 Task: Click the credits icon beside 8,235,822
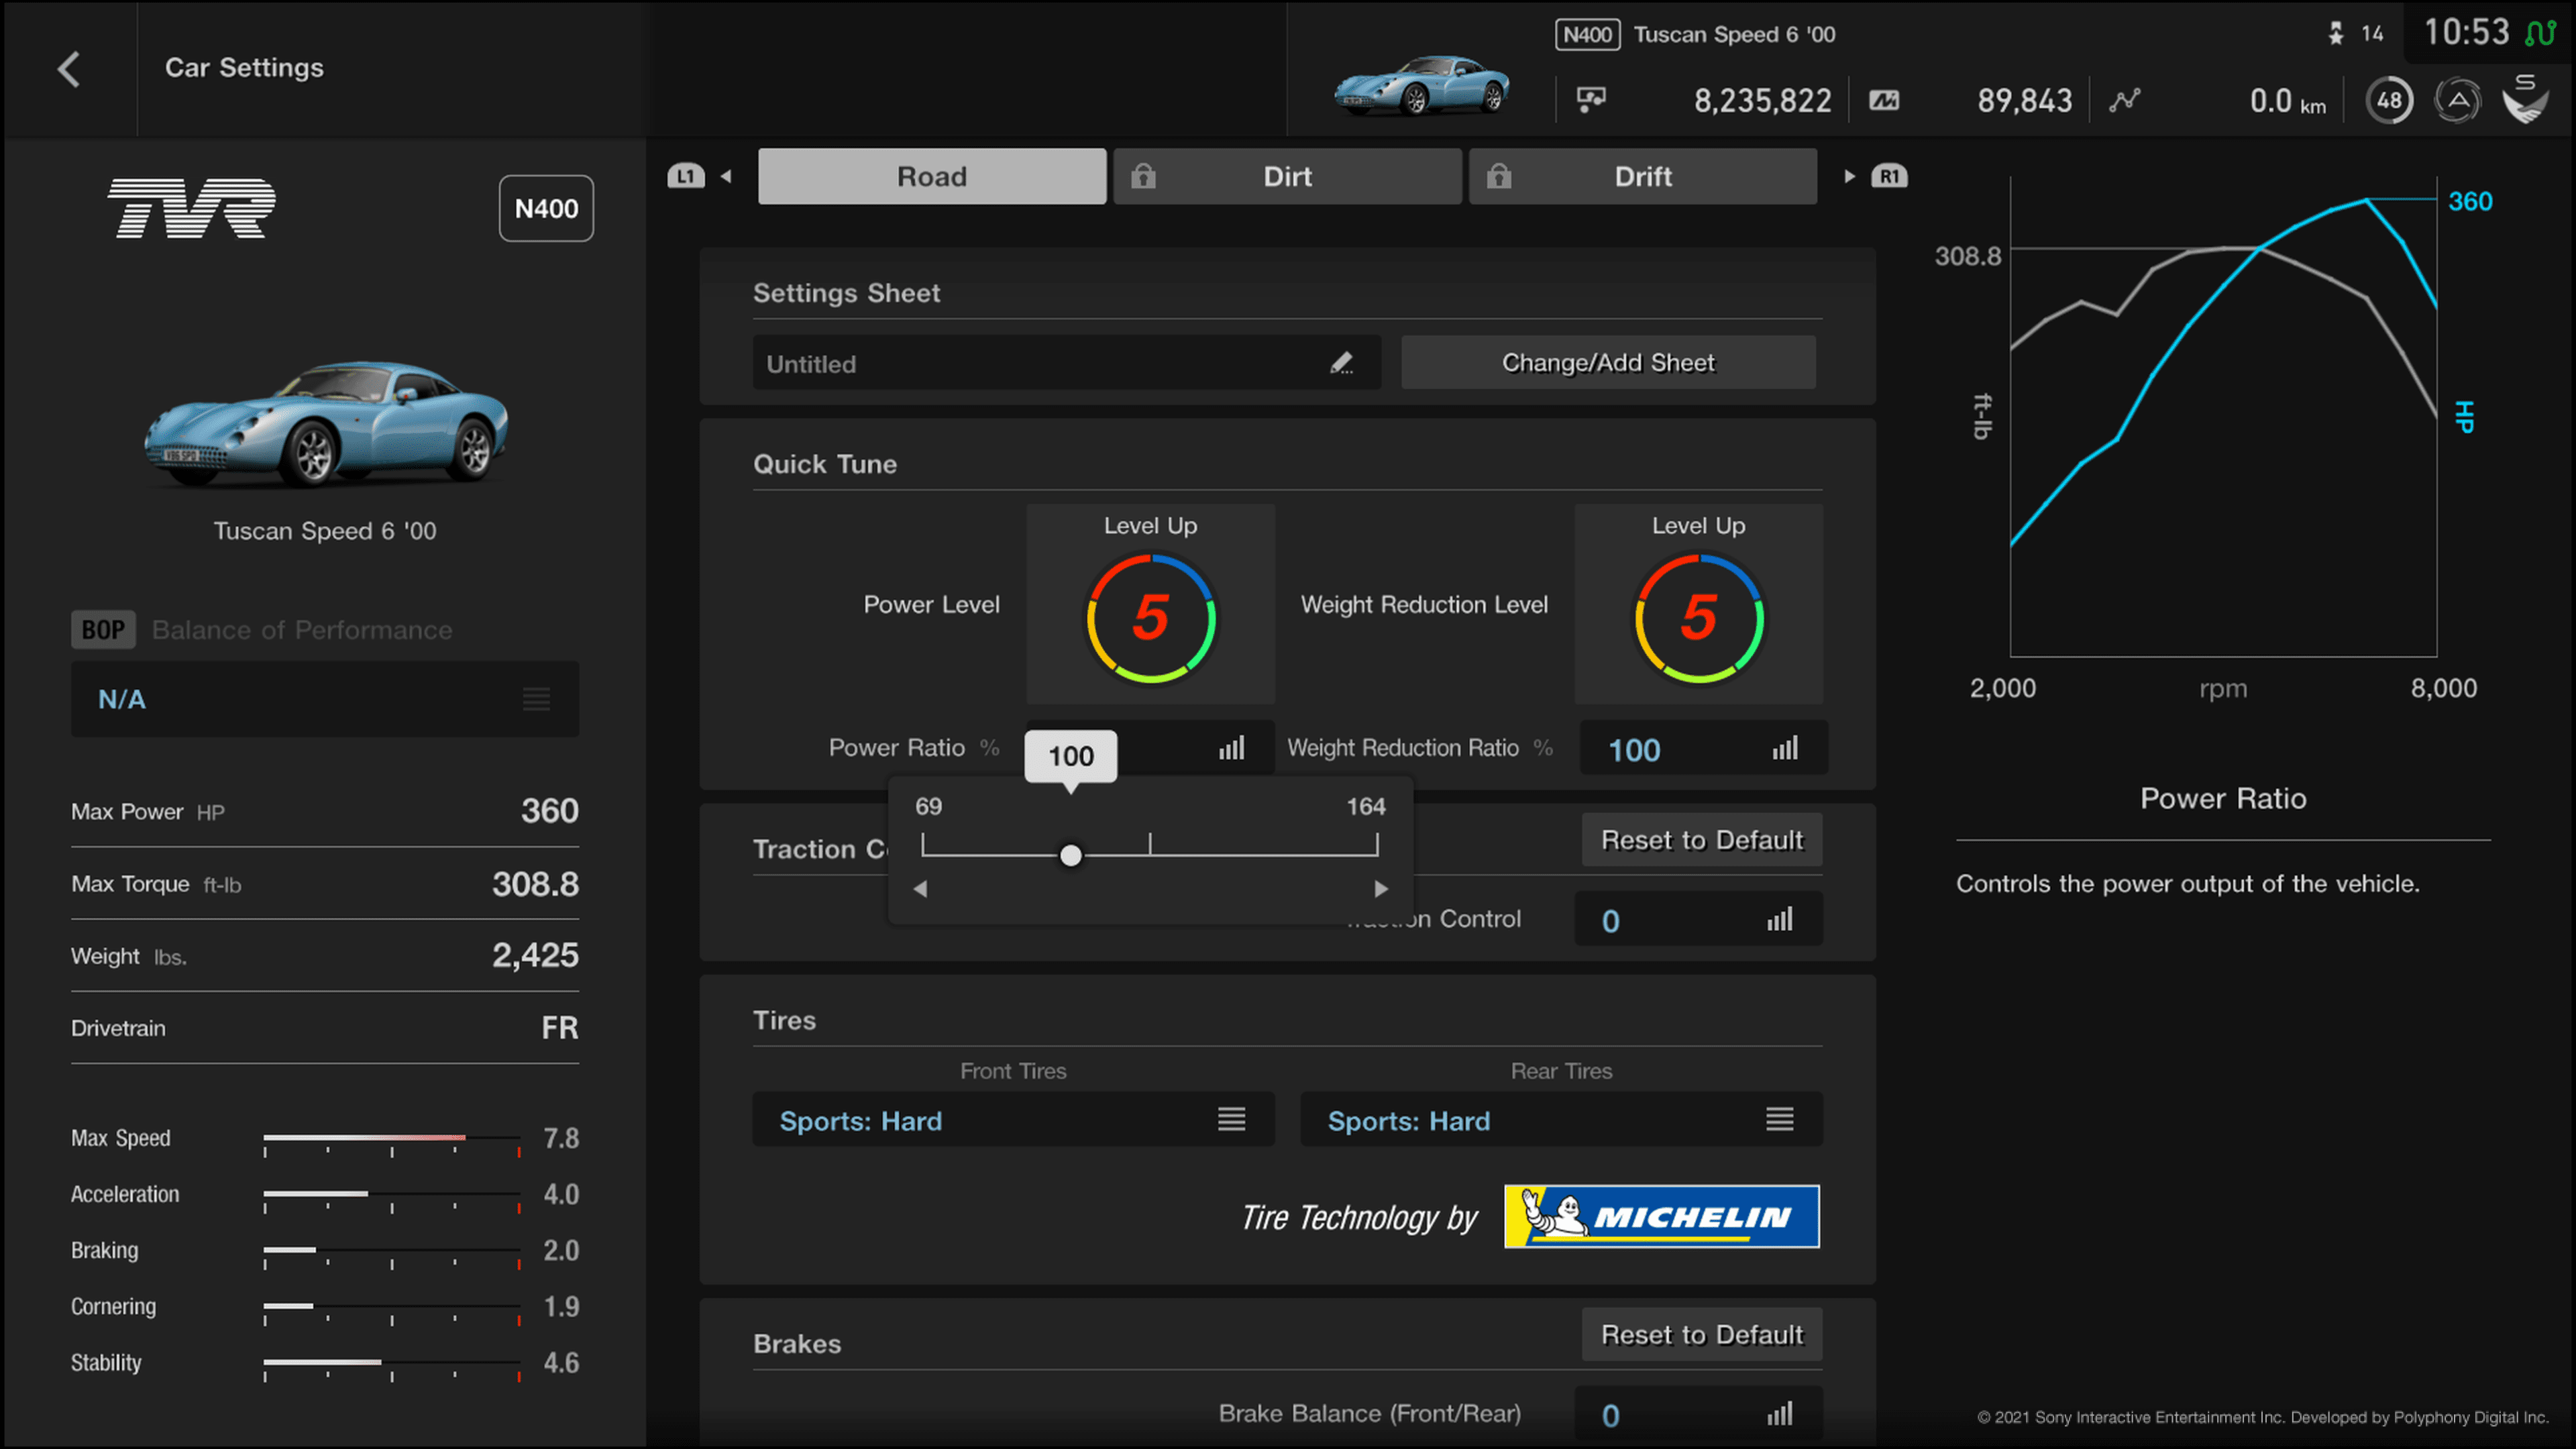tap(1591, 99)
